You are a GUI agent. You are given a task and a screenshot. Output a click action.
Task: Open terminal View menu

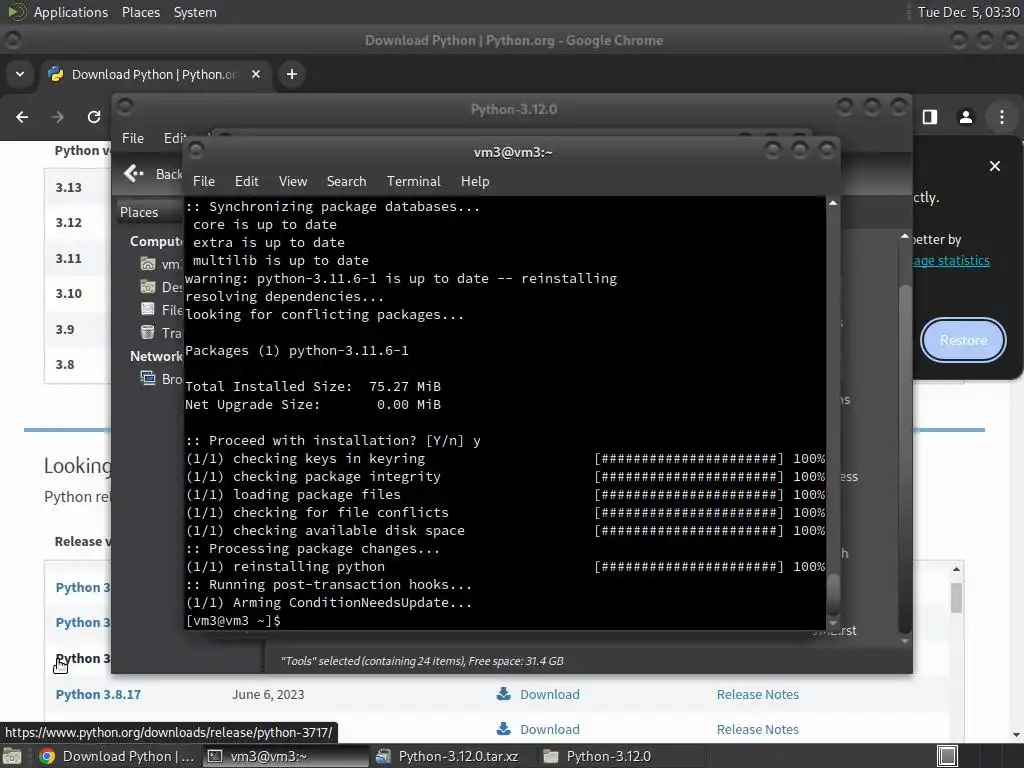coord(293,182)
